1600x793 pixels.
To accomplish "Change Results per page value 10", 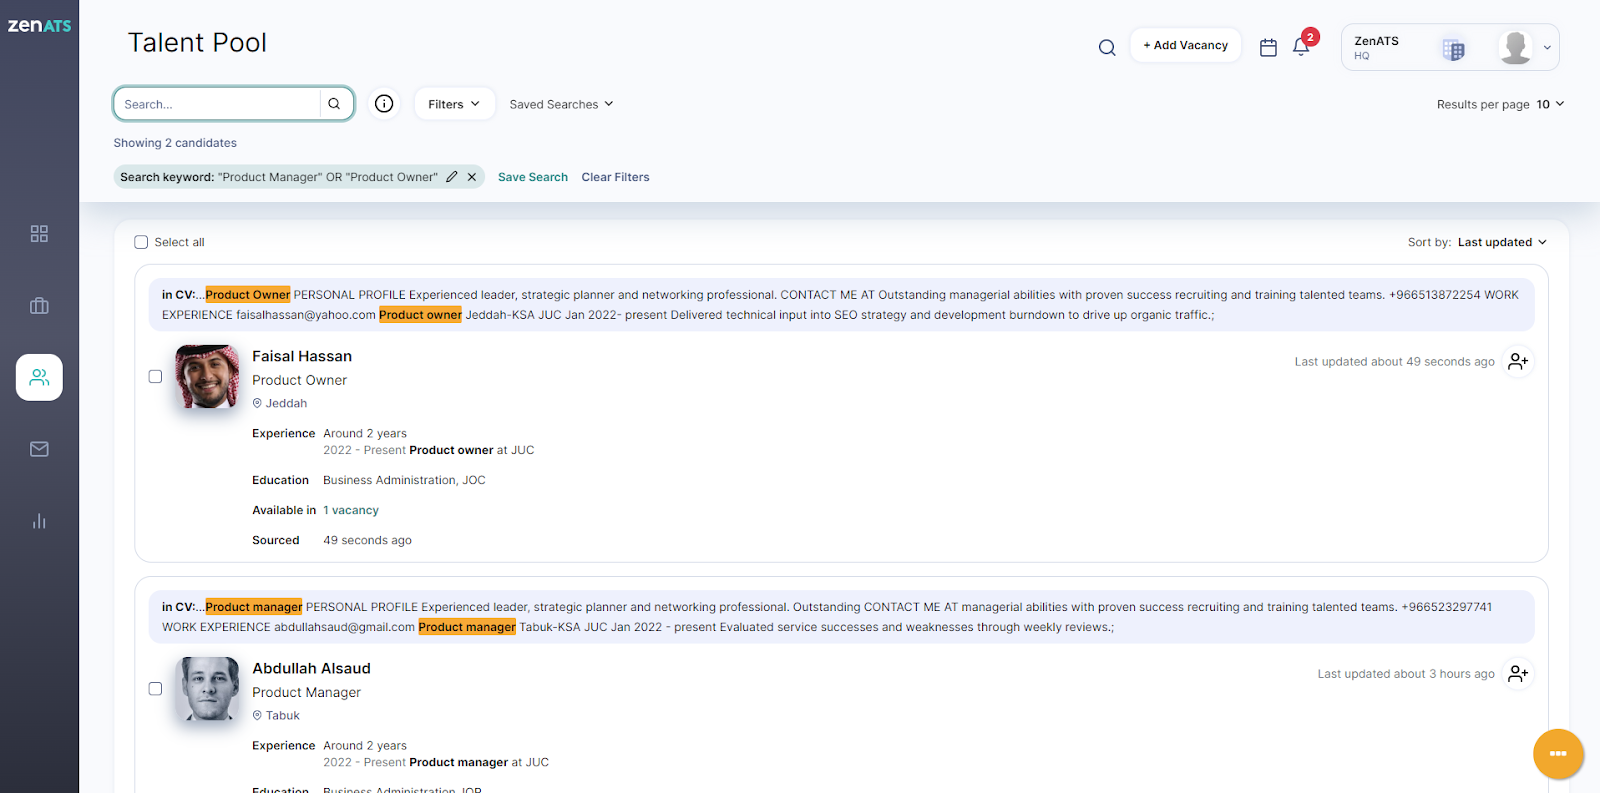I will [x=1550, y=104].
